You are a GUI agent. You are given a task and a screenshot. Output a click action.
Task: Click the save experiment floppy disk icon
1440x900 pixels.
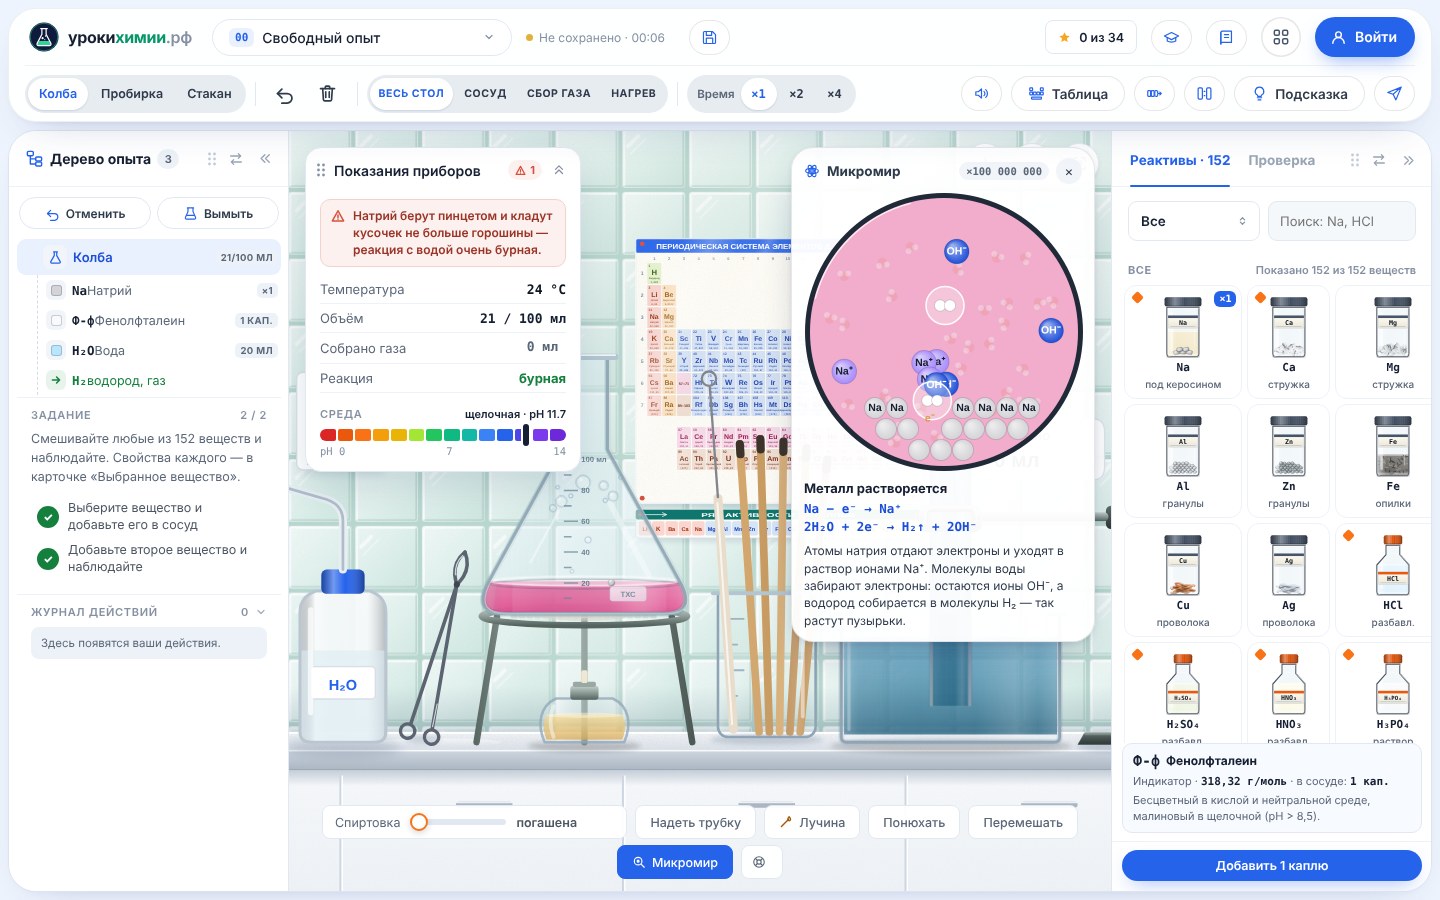coord(709,38)
